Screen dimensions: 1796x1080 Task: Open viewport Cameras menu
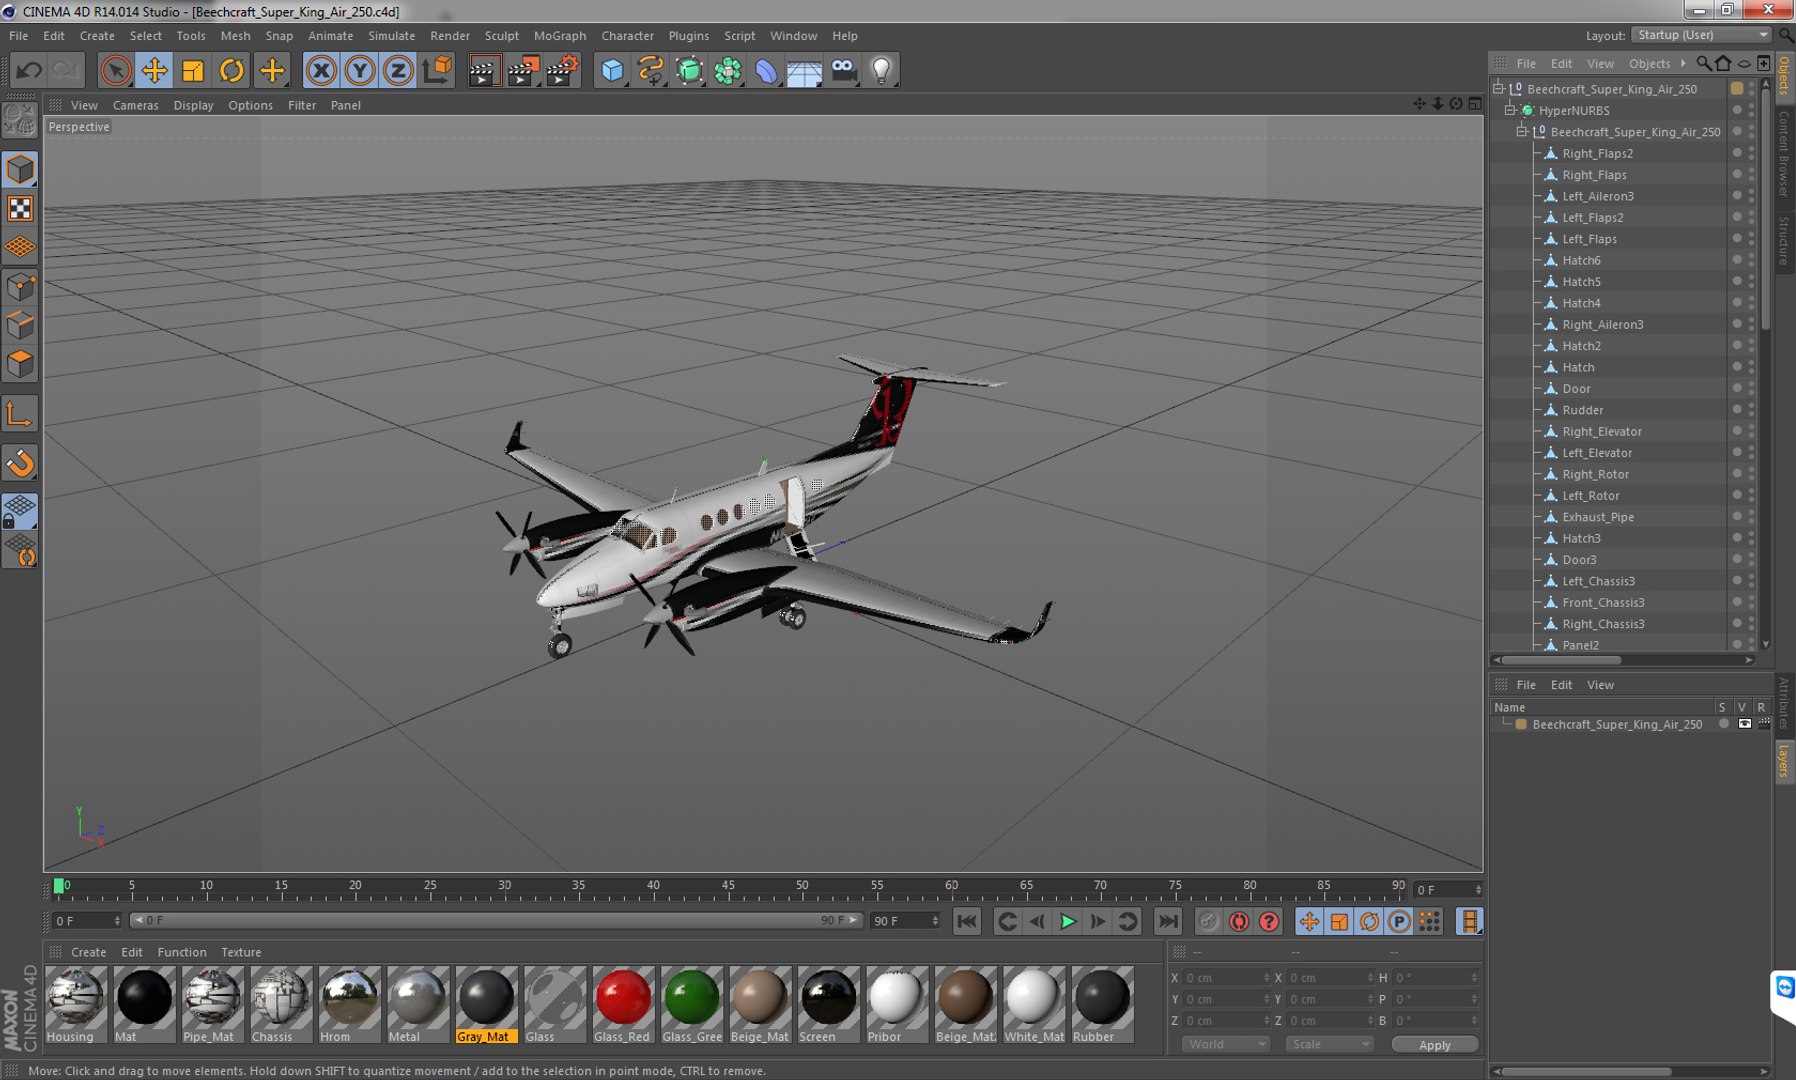136,105
